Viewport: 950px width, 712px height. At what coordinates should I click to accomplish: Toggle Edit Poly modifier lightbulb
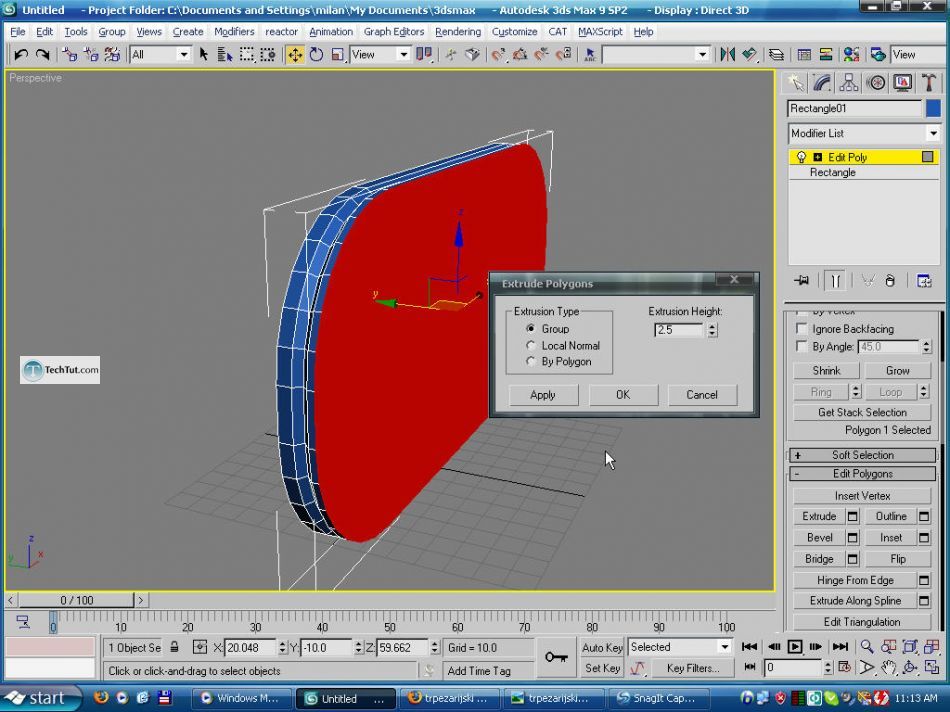tap(801, 157)
